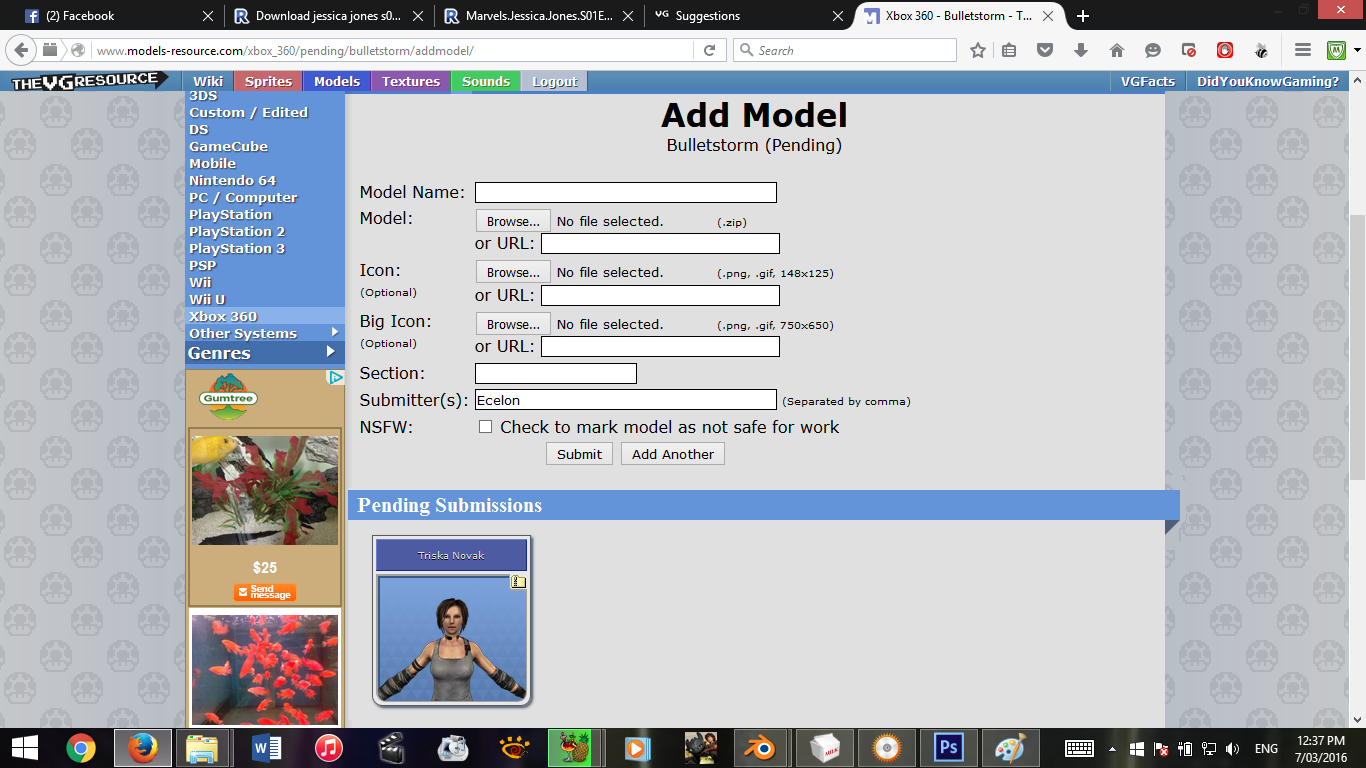Click the Add Another button
Image resolution: width=1366 pixels, height=768 pixels.
point(673,454)
